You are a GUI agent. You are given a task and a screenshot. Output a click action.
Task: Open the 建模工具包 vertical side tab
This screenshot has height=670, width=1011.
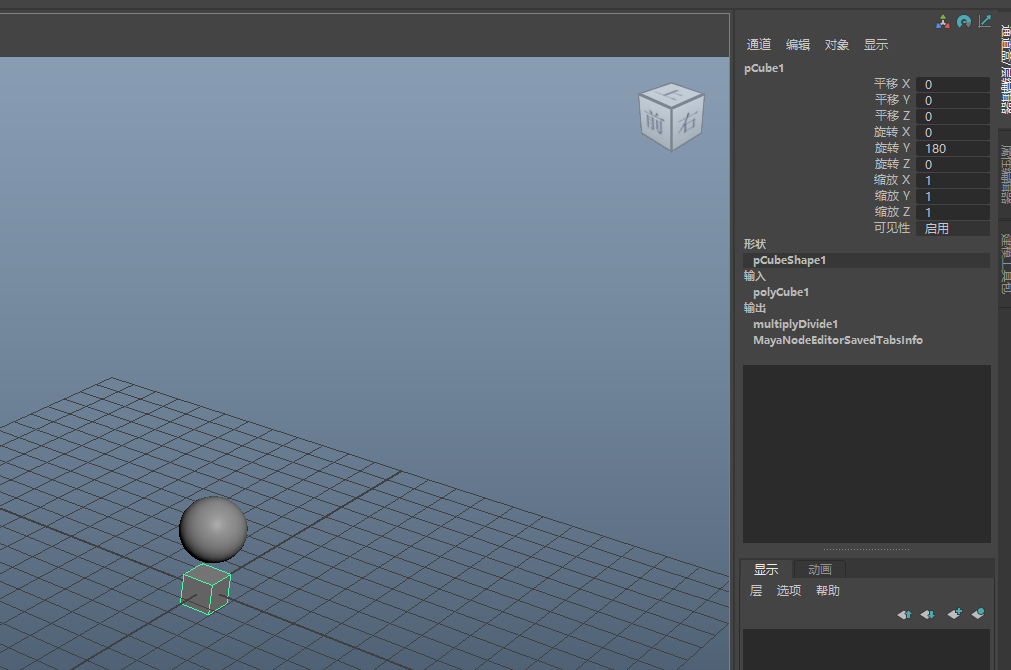coord(1005,263)
